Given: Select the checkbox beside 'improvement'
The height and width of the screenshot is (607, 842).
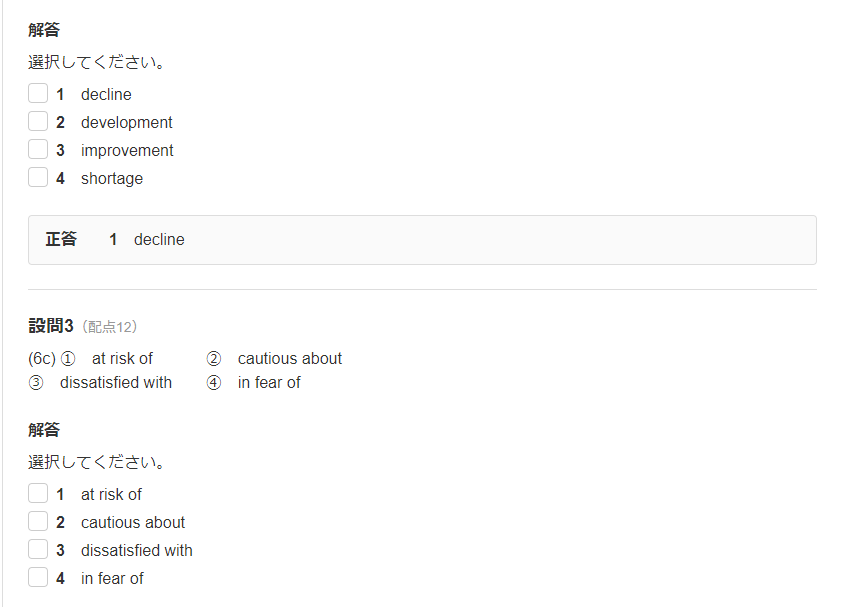Looking at the screenshot, I should [x=38, y=150].
